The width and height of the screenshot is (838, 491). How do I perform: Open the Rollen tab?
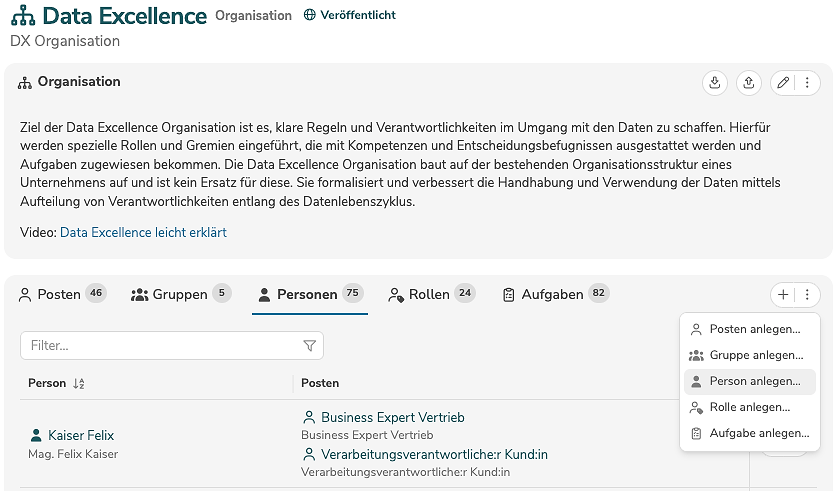pos(431,294)
